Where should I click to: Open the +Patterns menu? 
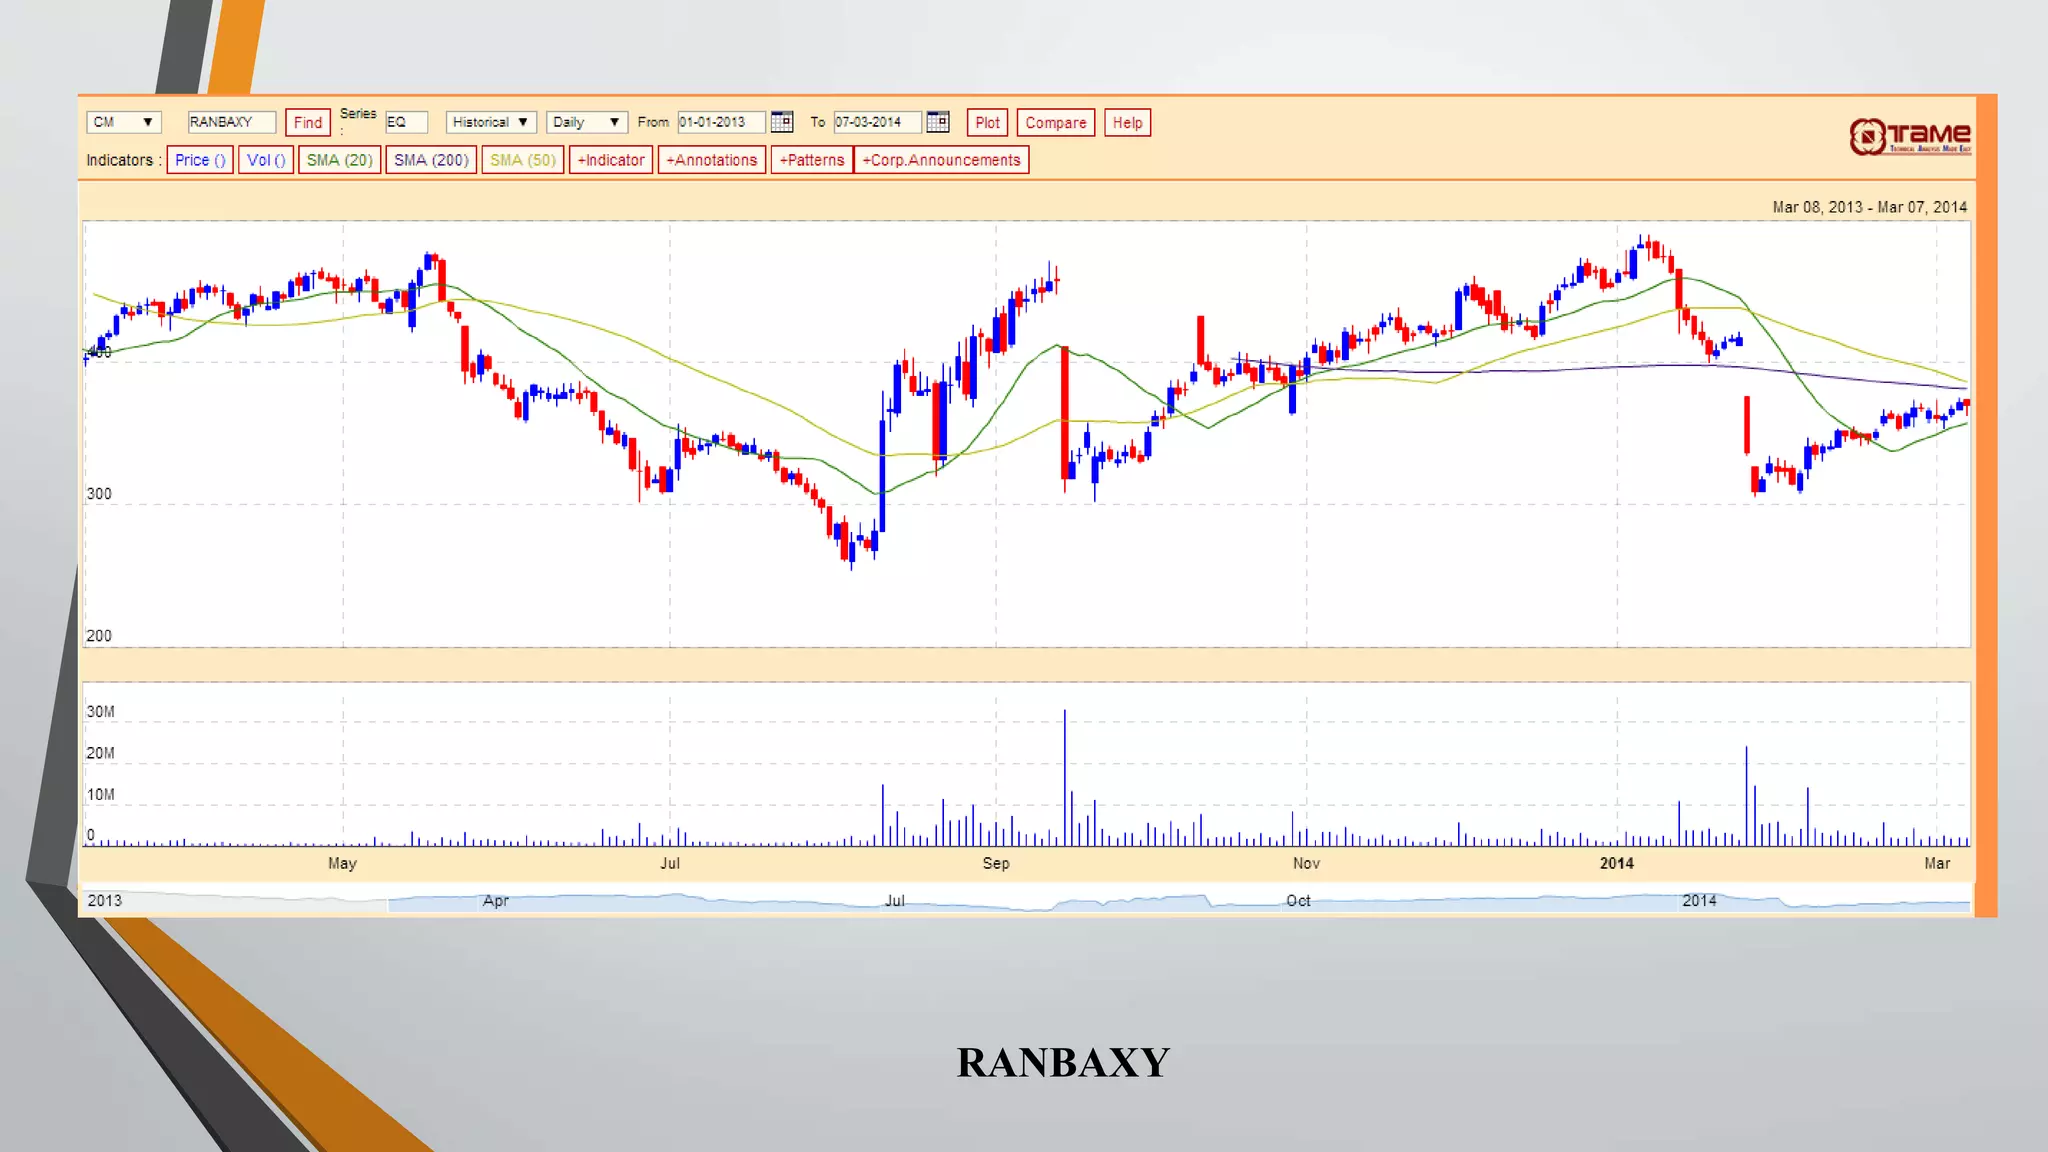(812, 160)
